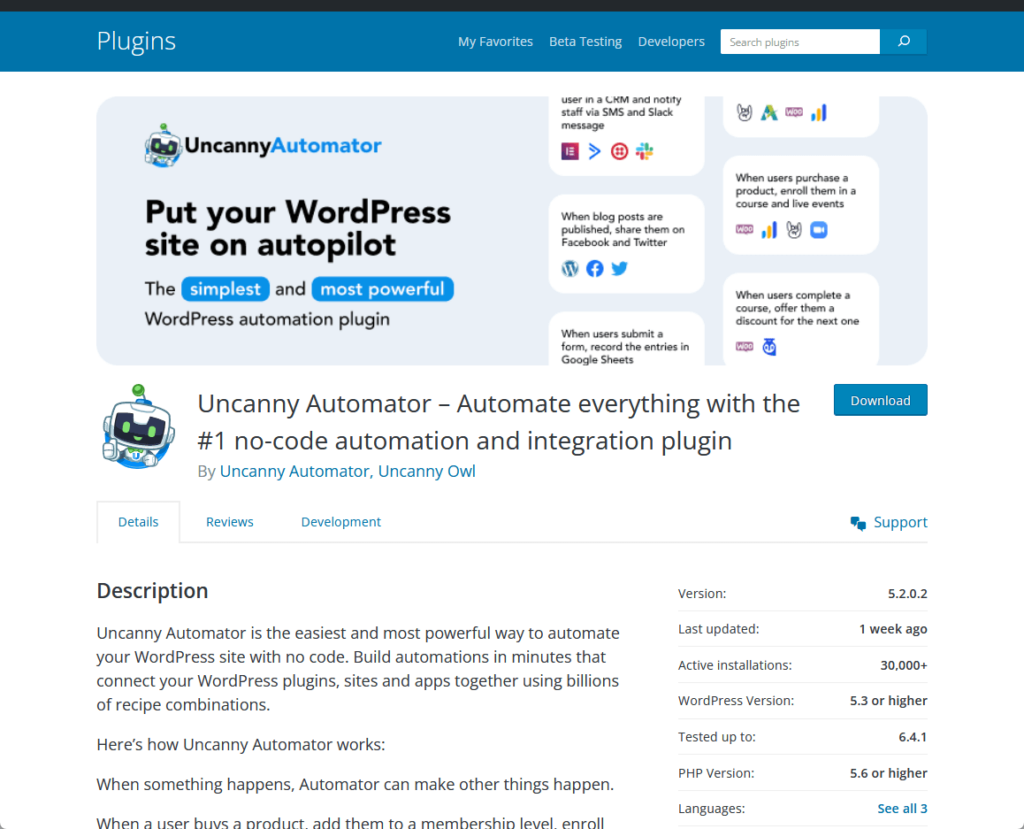Click the blue arrow icon in CRM card
1024x829 pixels.
(x=594, y=152)
